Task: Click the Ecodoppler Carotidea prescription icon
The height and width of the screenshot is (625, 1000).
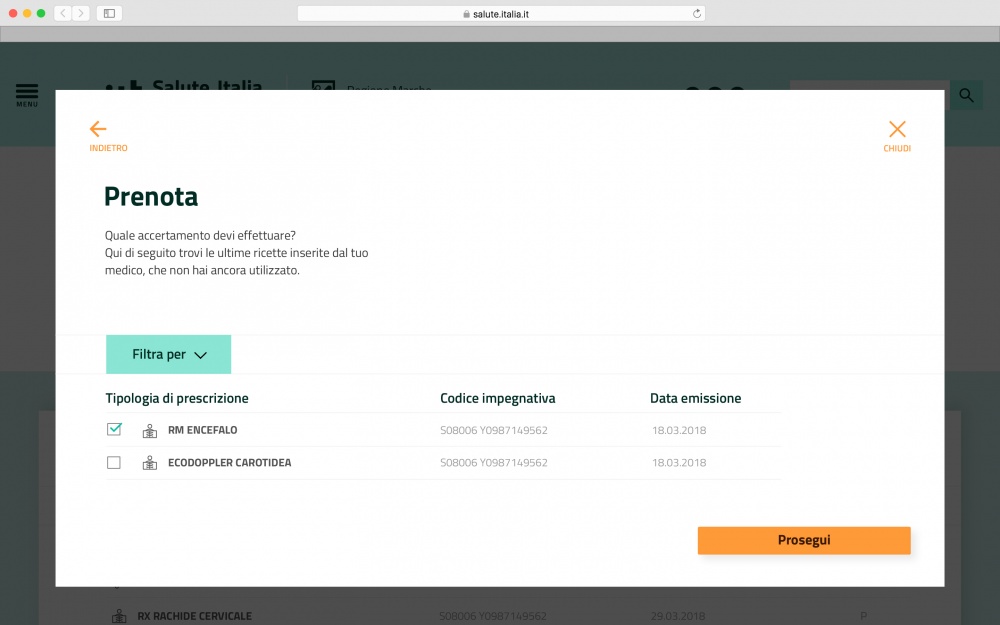Action: pos(150,463)
